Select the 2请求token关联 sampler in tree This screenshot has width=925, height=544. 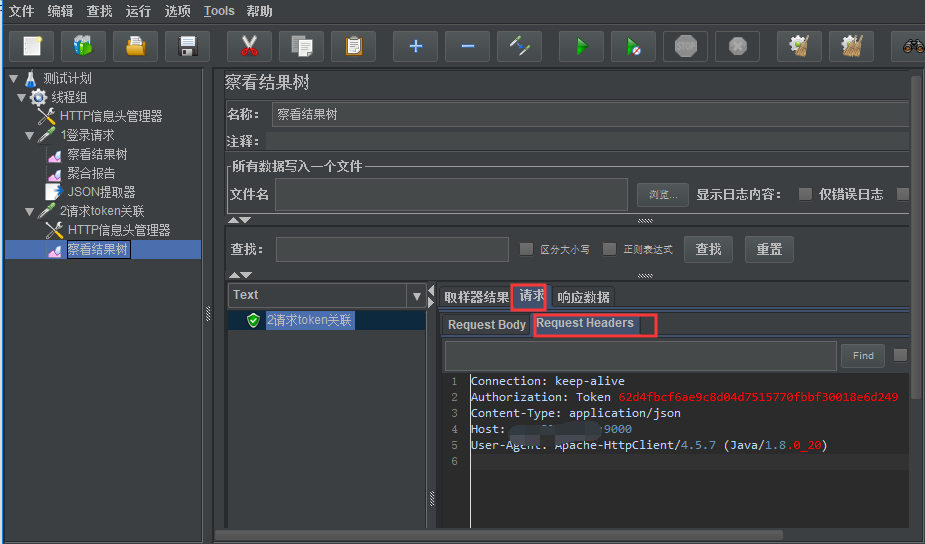(102, 211)
